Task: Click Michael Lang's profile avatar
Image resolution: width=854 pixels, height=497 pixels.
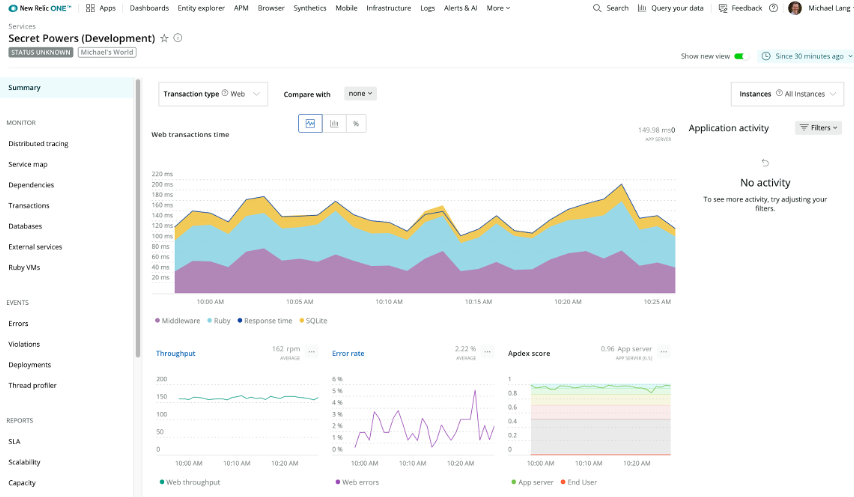Action: [x=795, y=8]
